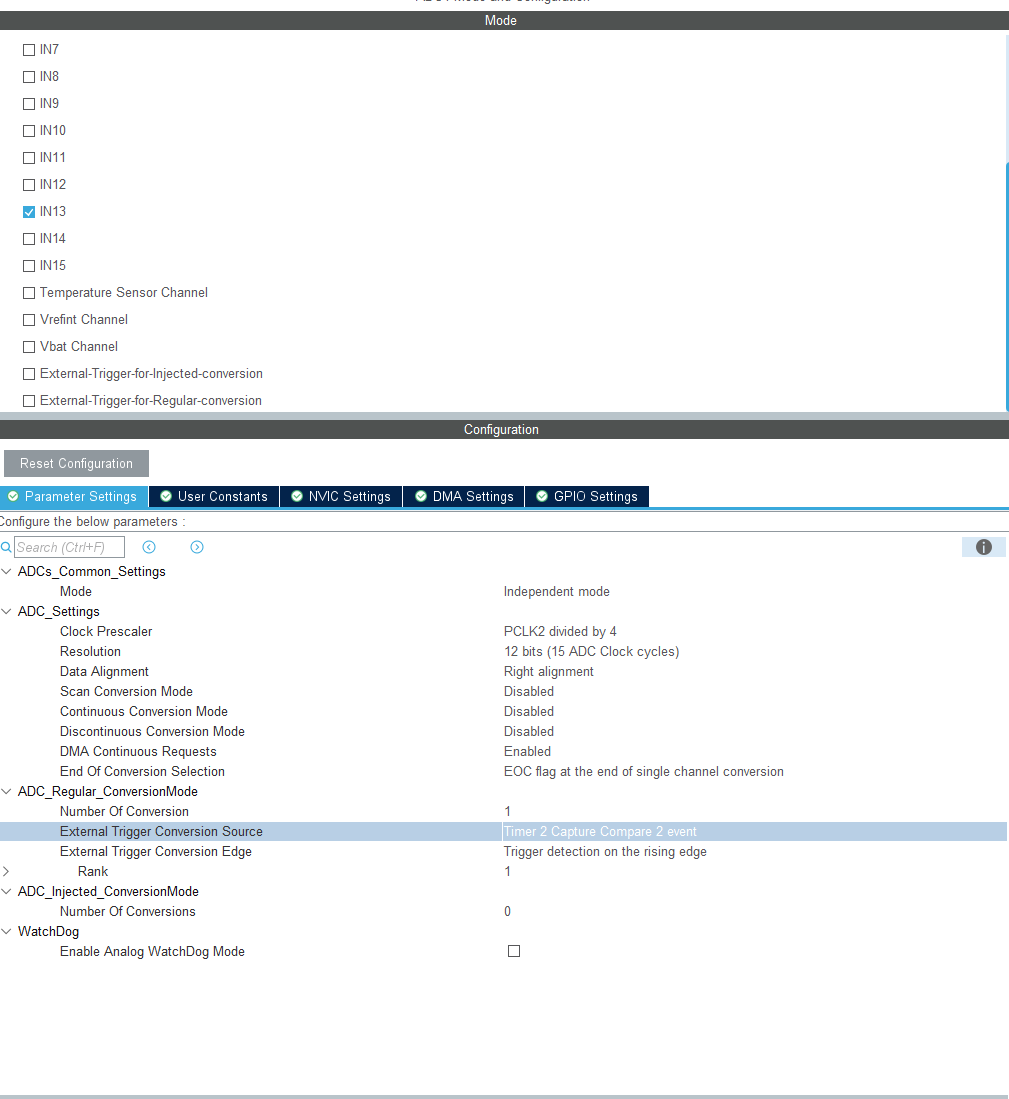
Task: Enable the IN8 channel checkbox
Action: coord(29,77)
